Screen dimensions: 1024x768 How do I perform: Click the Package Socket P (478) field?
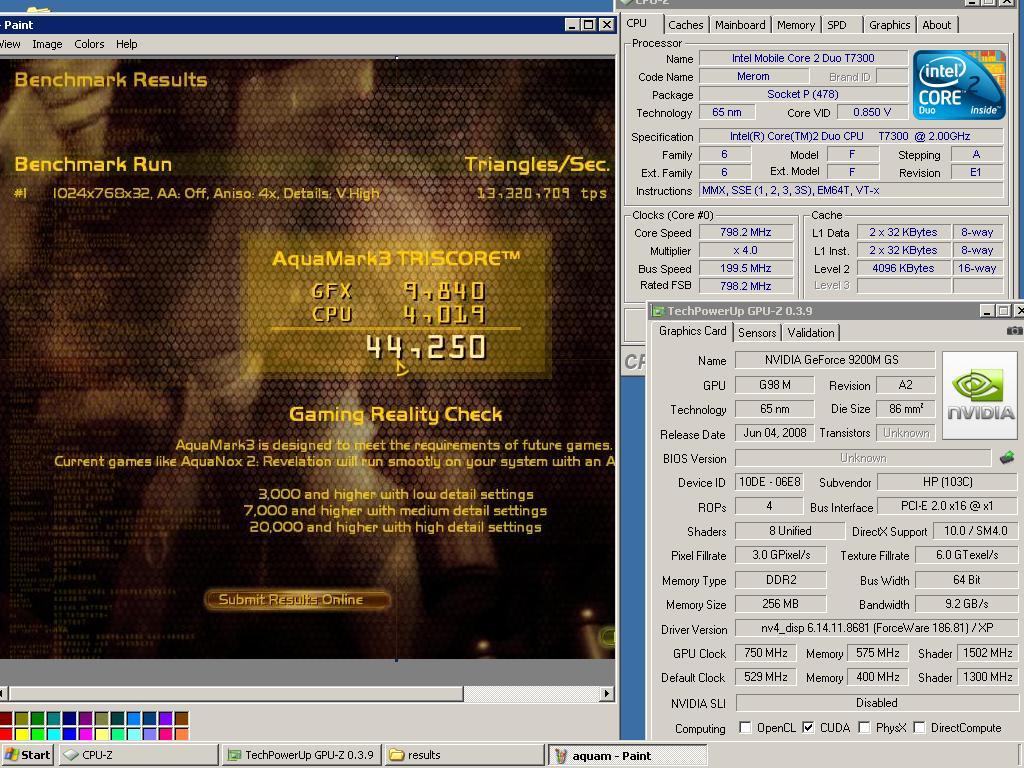803,94
